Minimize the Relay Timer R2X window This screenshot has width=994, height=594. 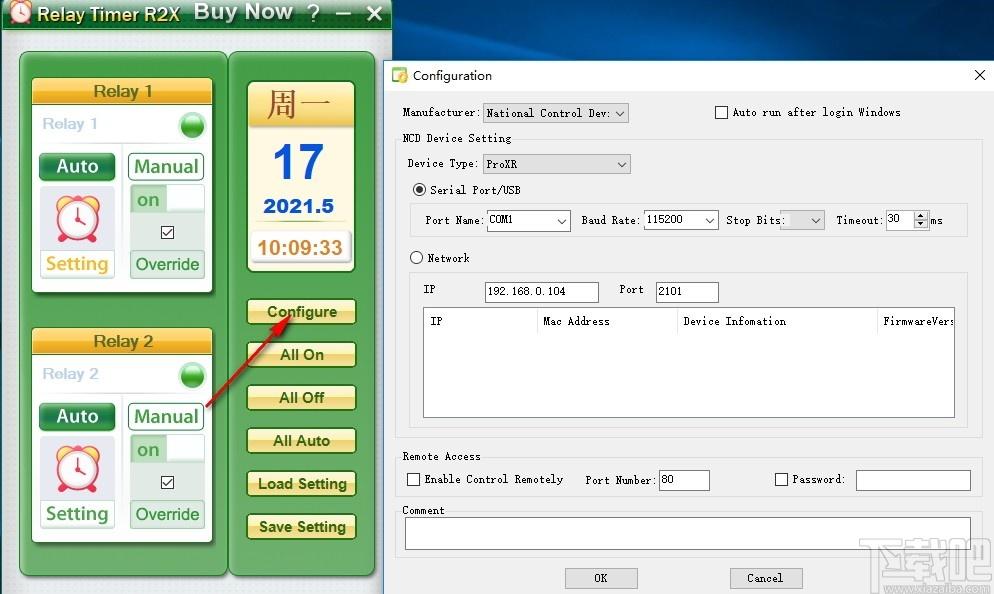point(343,13)
